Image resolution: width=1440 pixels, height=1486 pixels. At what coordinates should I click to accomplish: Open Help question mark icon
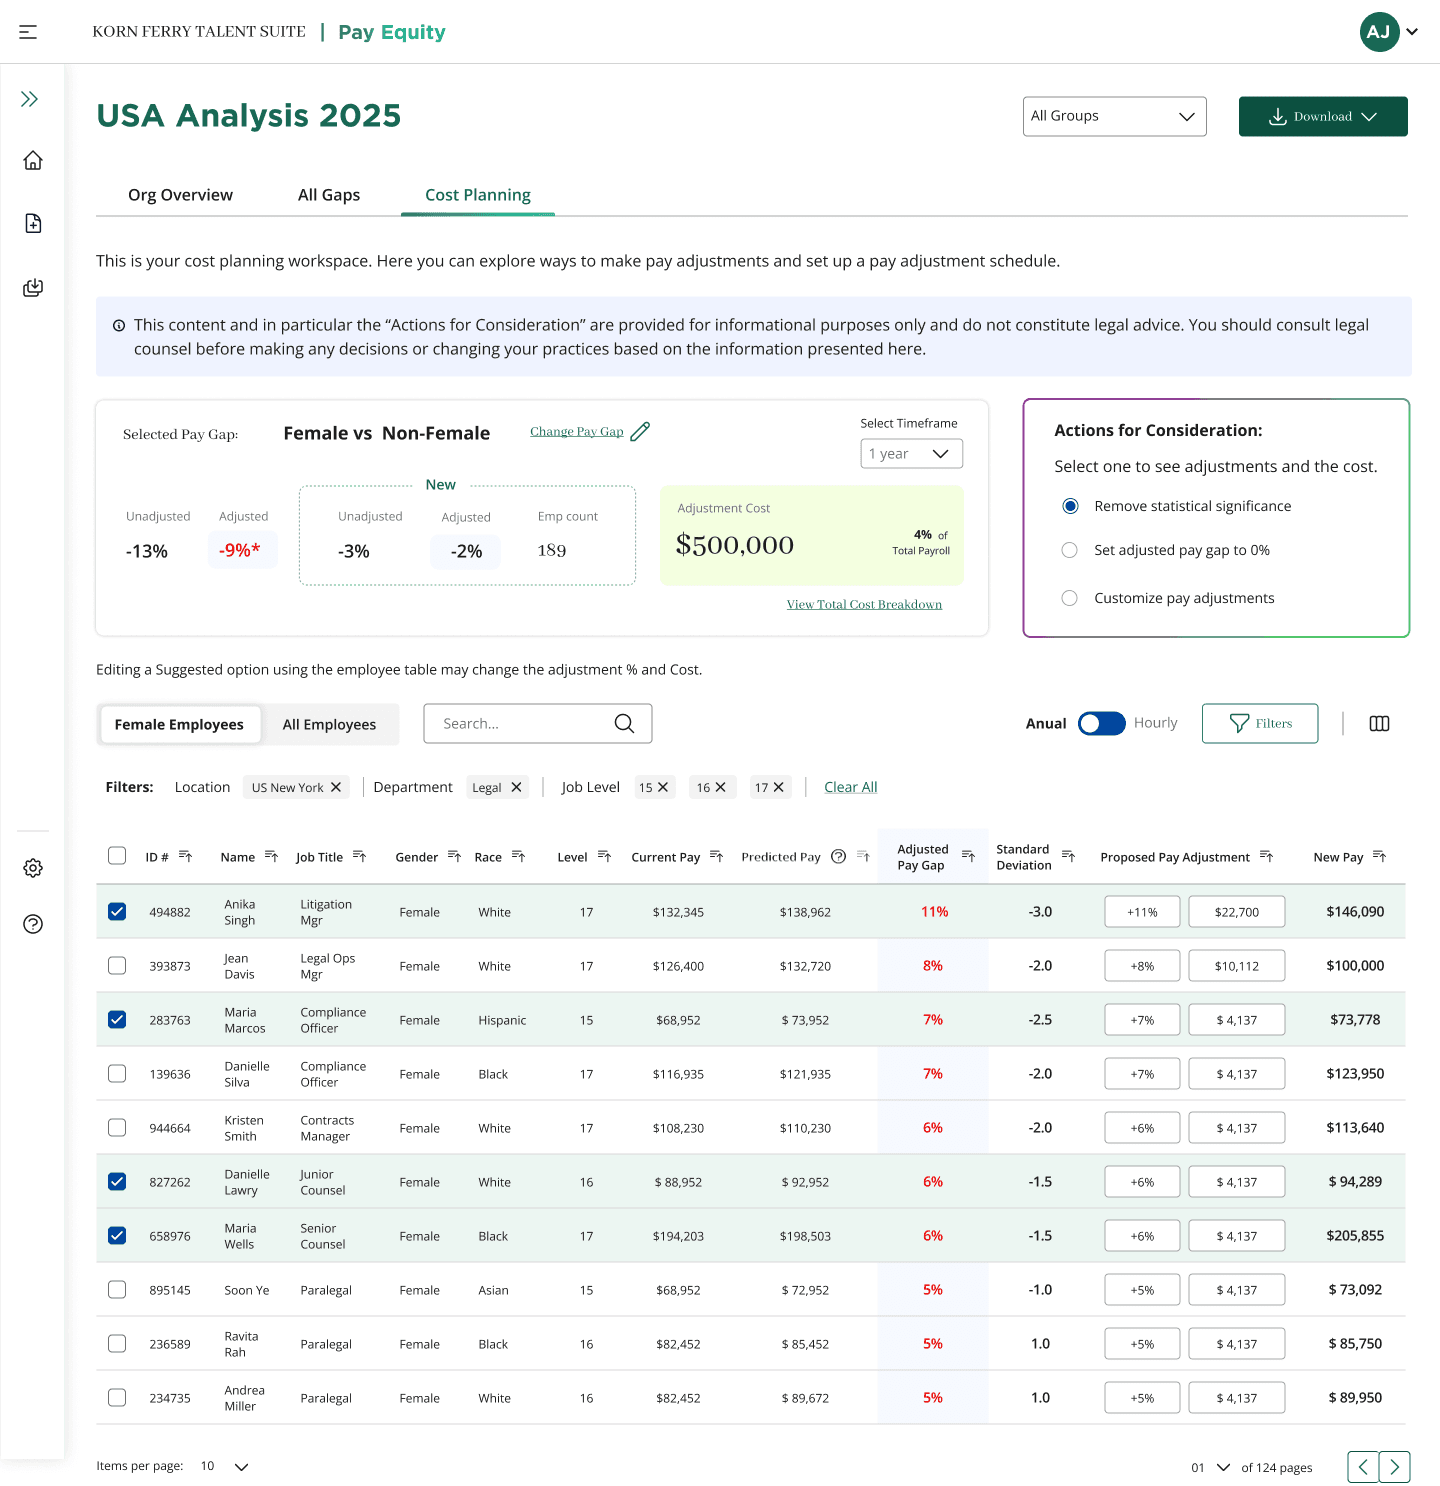tap(33, 924)
